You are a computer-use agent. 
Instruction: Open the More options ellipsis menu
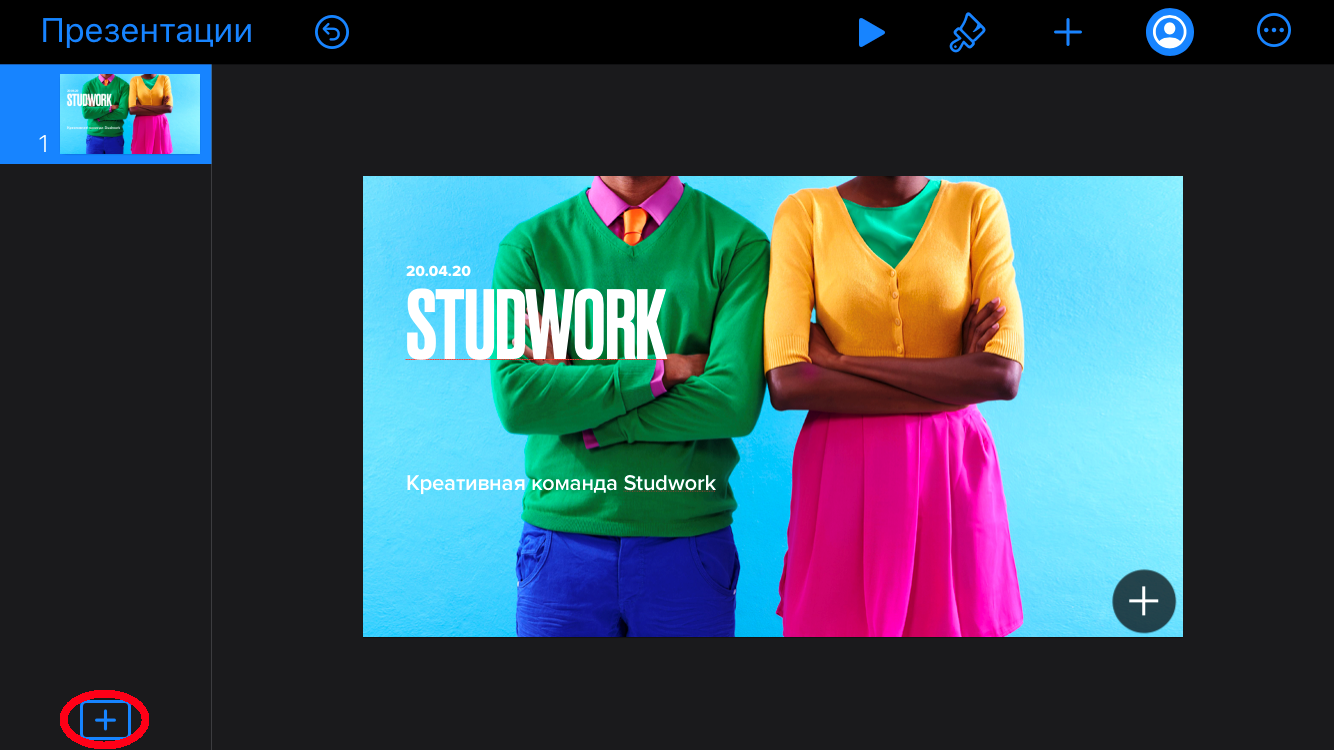pyautogui.click(x=1274, y=31)
